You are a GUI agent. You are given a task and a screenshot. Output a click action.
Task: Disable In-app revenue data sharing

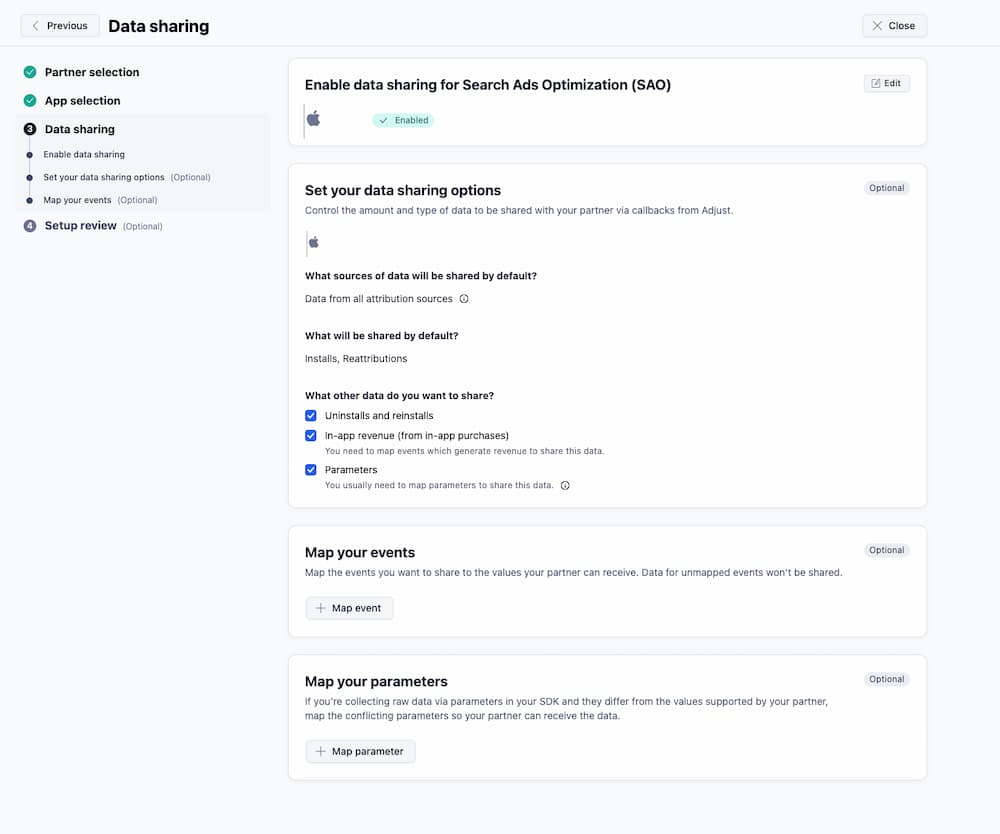point(311,435)
